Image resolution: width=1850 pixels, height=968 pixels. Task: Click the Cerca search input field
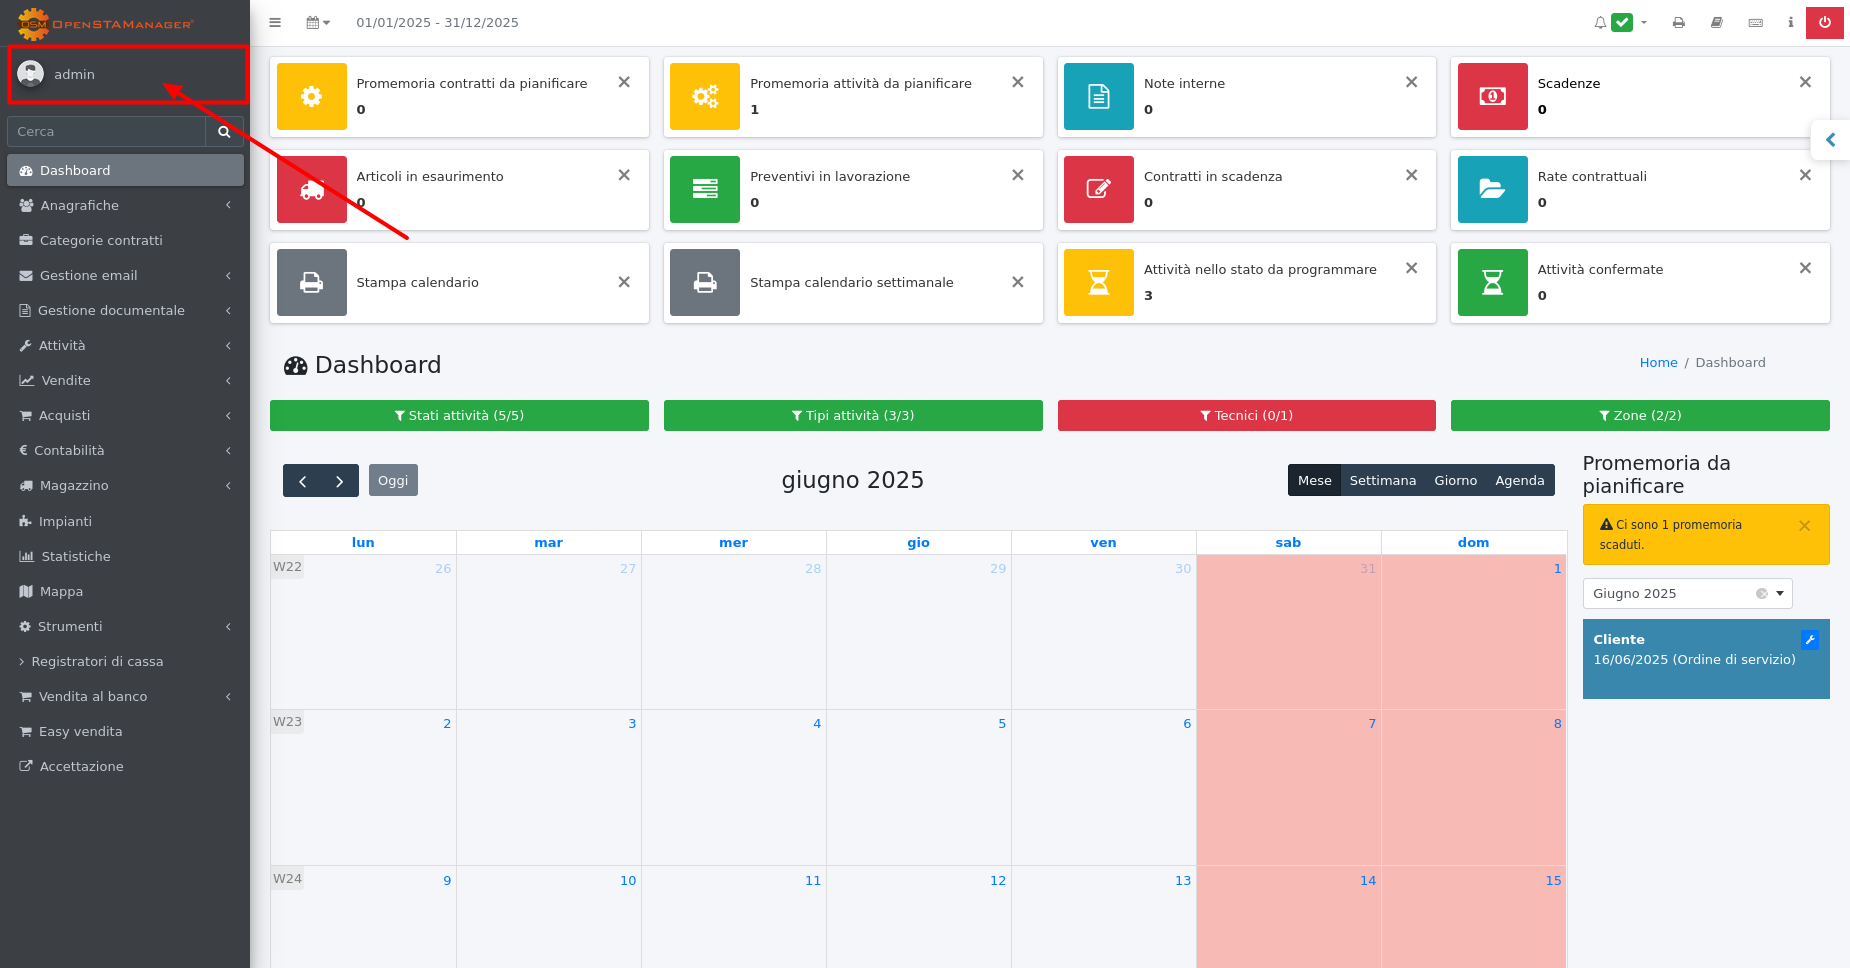[x=106, y=131]
